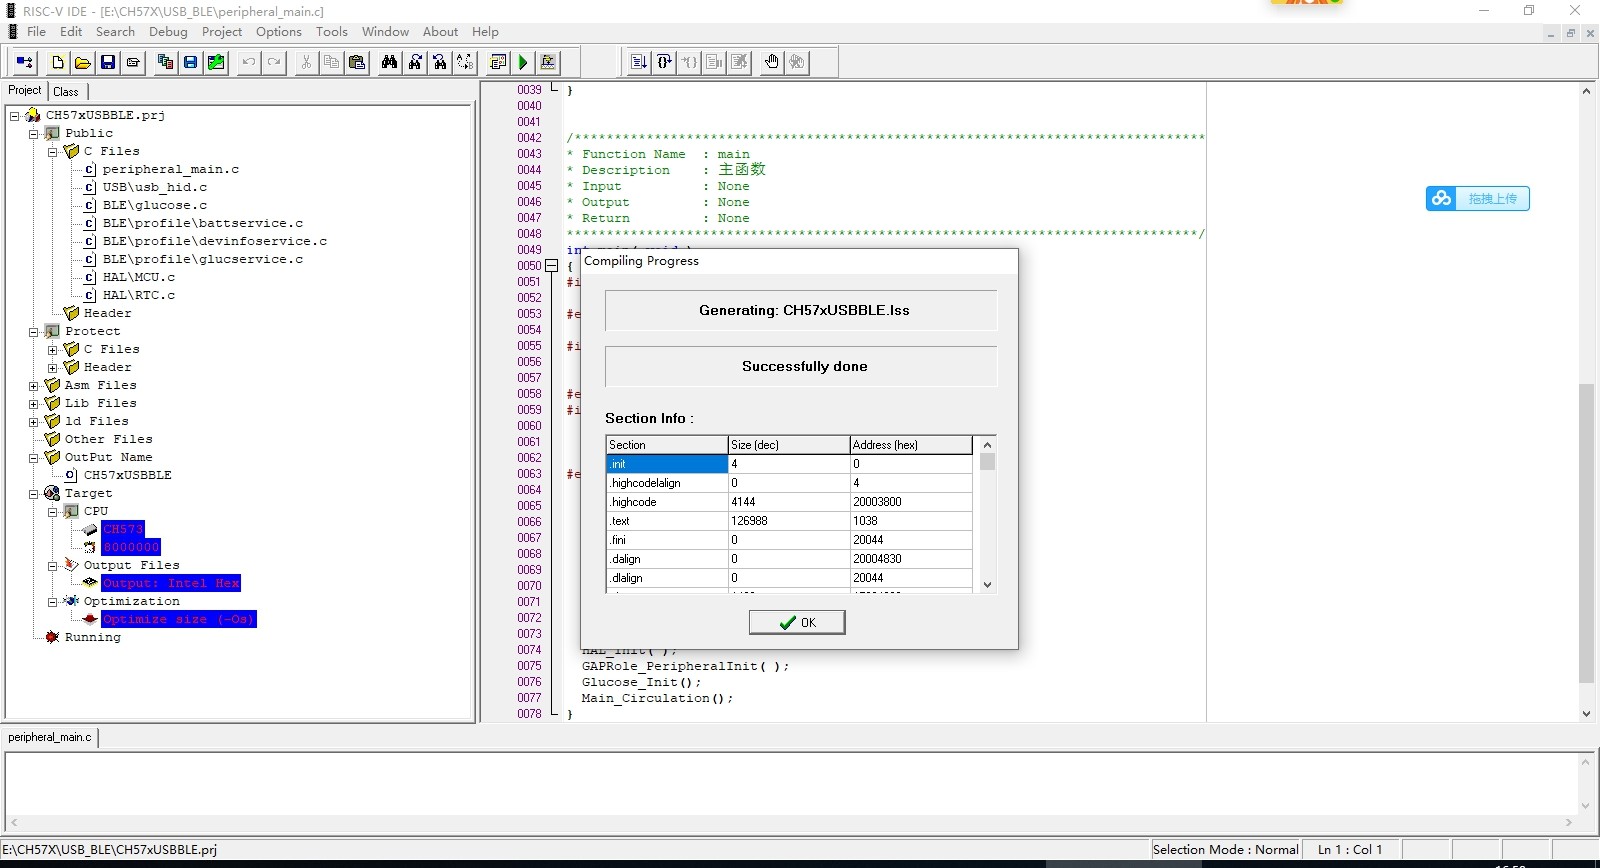Confirm compile dialog with OK button
The height and width of the screenshot is (868, 1600).
797,622
